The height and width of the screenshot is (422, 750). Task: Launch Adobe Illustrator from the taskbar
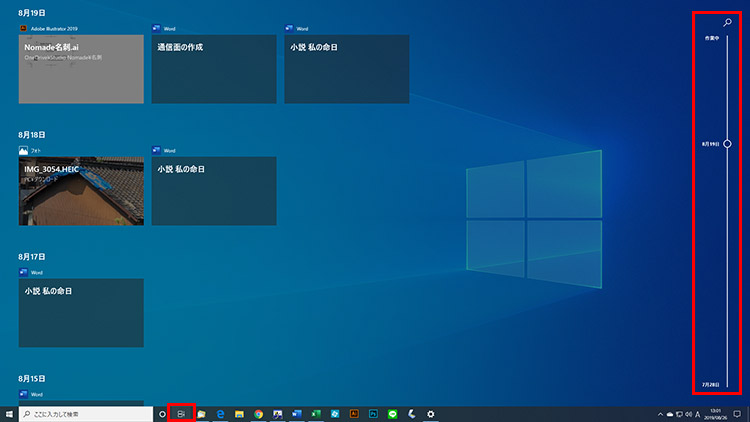point(354,413)
